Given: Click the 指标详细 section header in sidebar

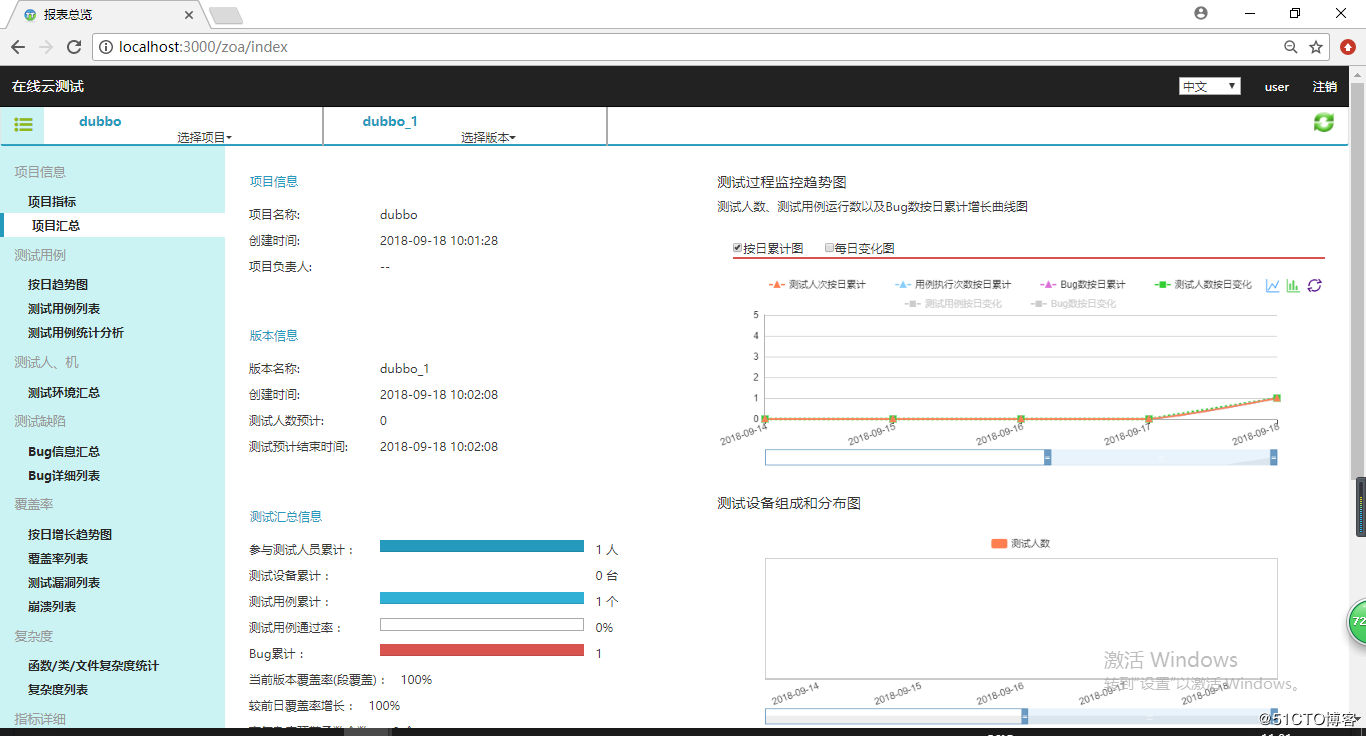Looking at the screenshot, I should (40, 719).
